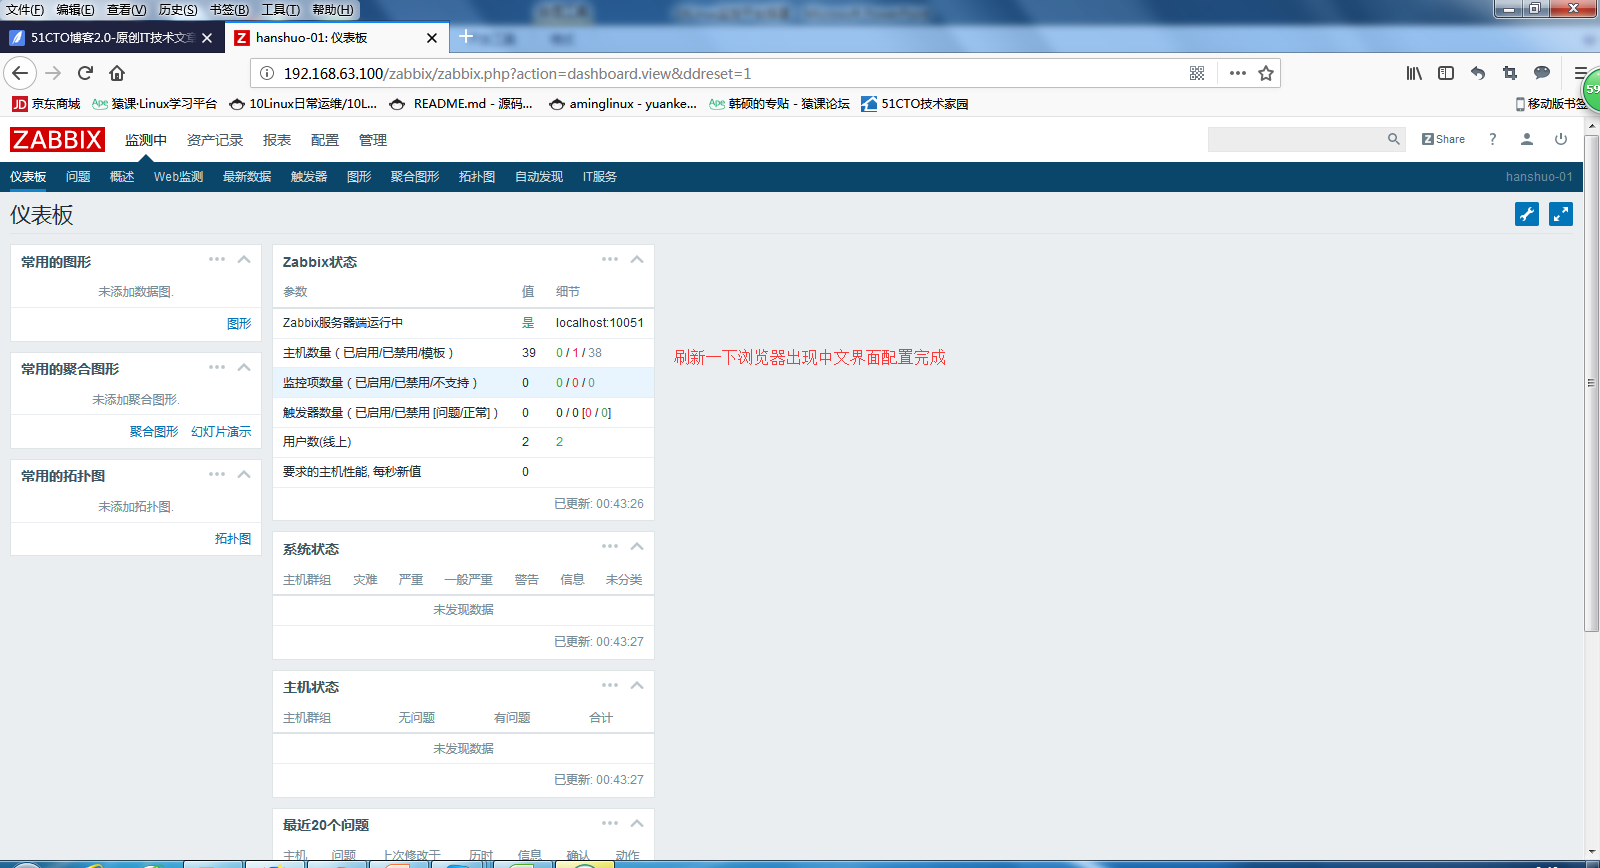Edit dashboard with the wrench icon
The width and height of the screenshot is (1600, 868).
point(1527,214)
